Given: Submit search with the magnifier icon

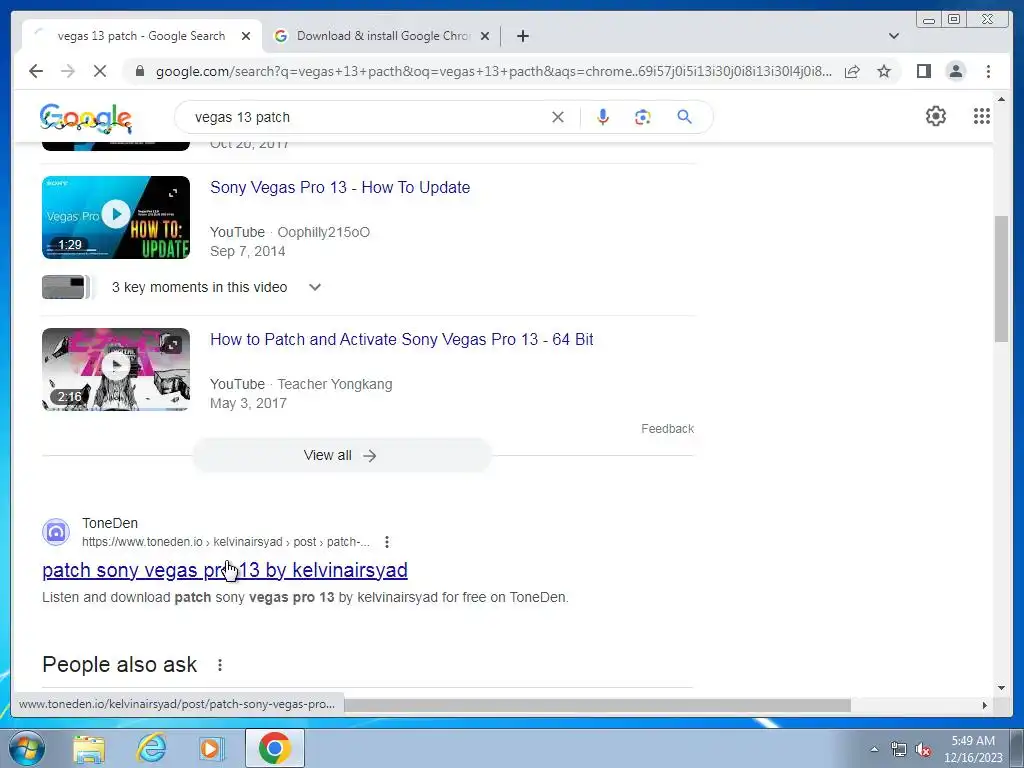Looking at the screenshot, I should point(684,118).
